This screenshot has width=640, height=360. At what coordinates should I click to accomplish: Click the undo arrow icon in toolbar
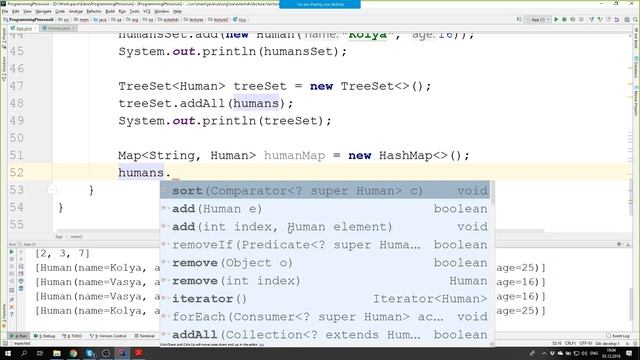[616, 19]
